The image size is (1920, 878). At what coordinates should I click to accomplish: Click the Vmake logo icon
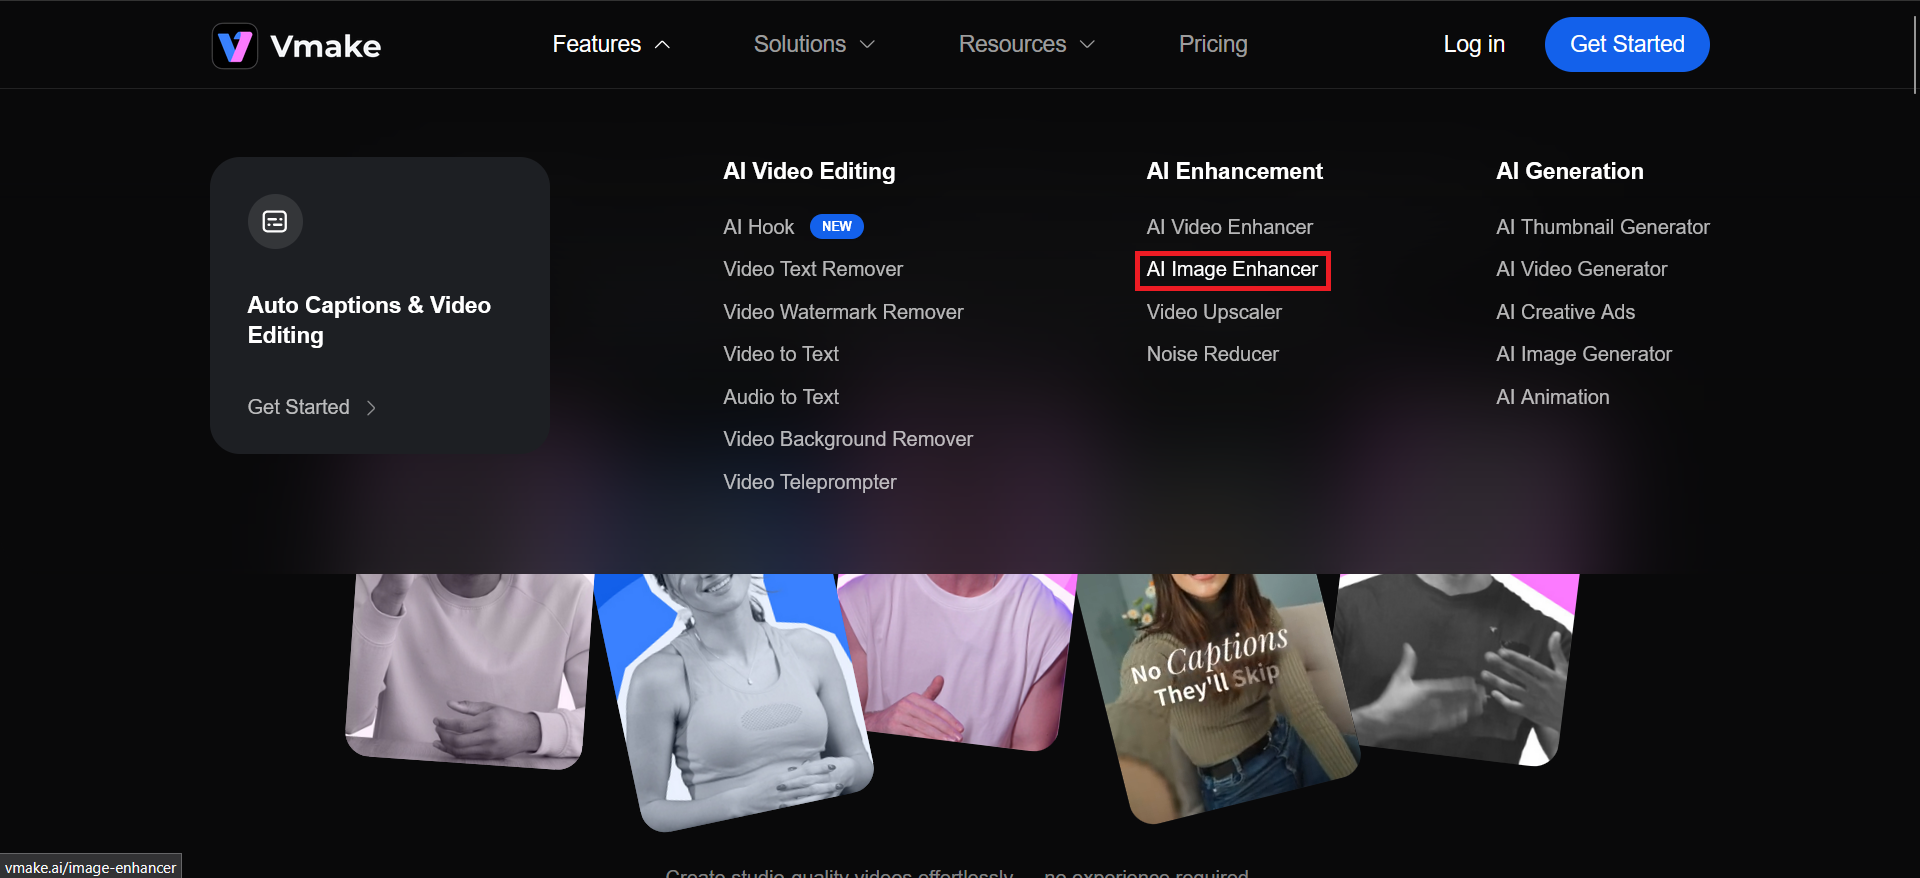click(x=235, y=46)
